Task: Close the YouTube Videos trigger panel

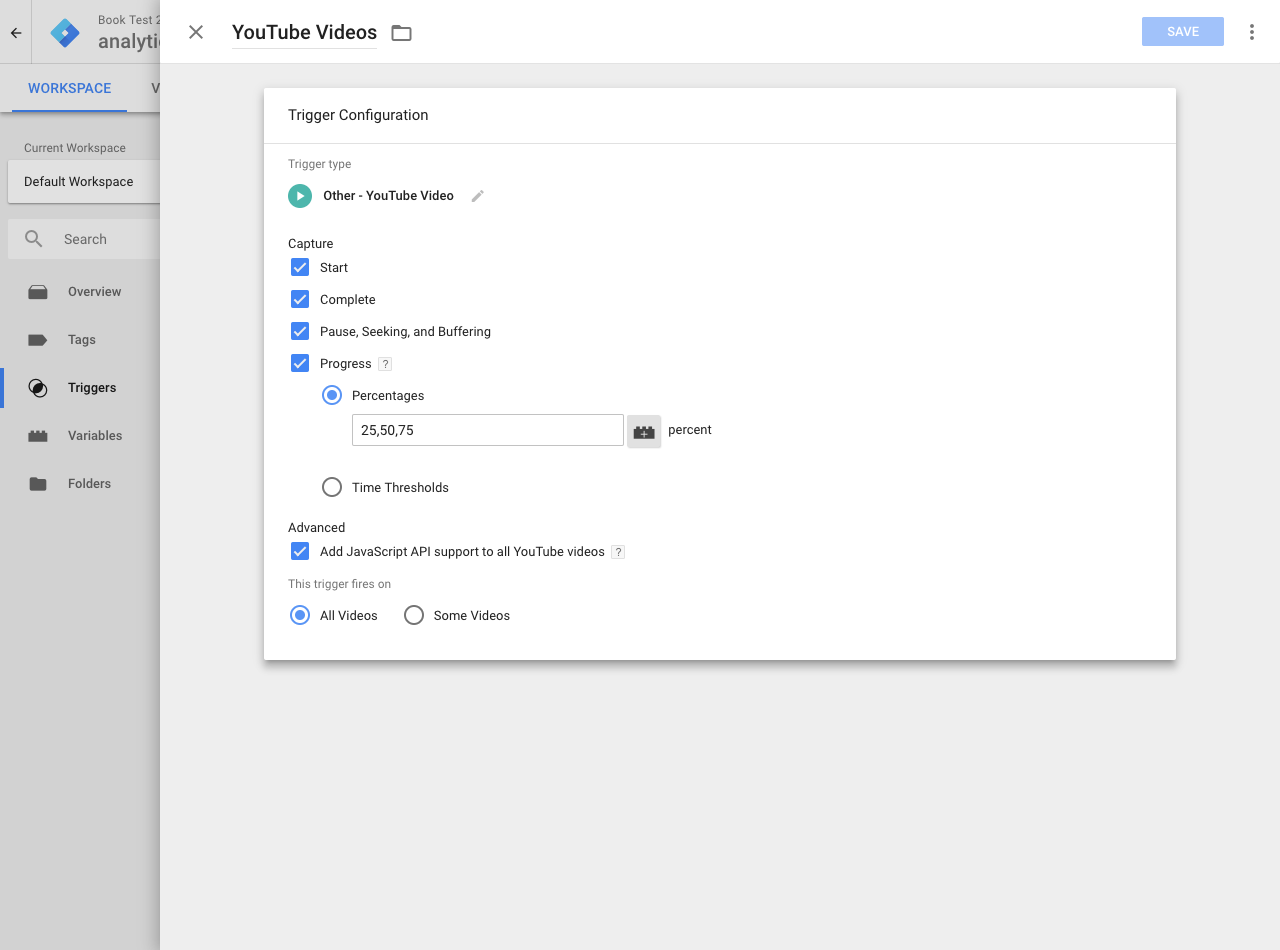Action: pos(196,32)
